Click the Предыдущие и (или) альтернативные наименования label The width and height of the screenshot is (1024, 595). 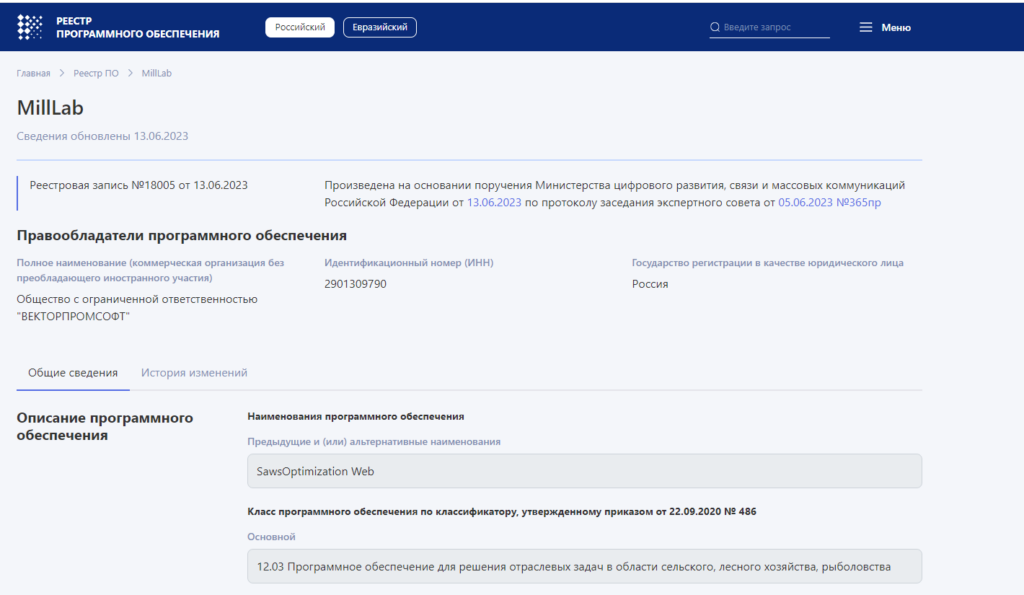click(374, 442)
